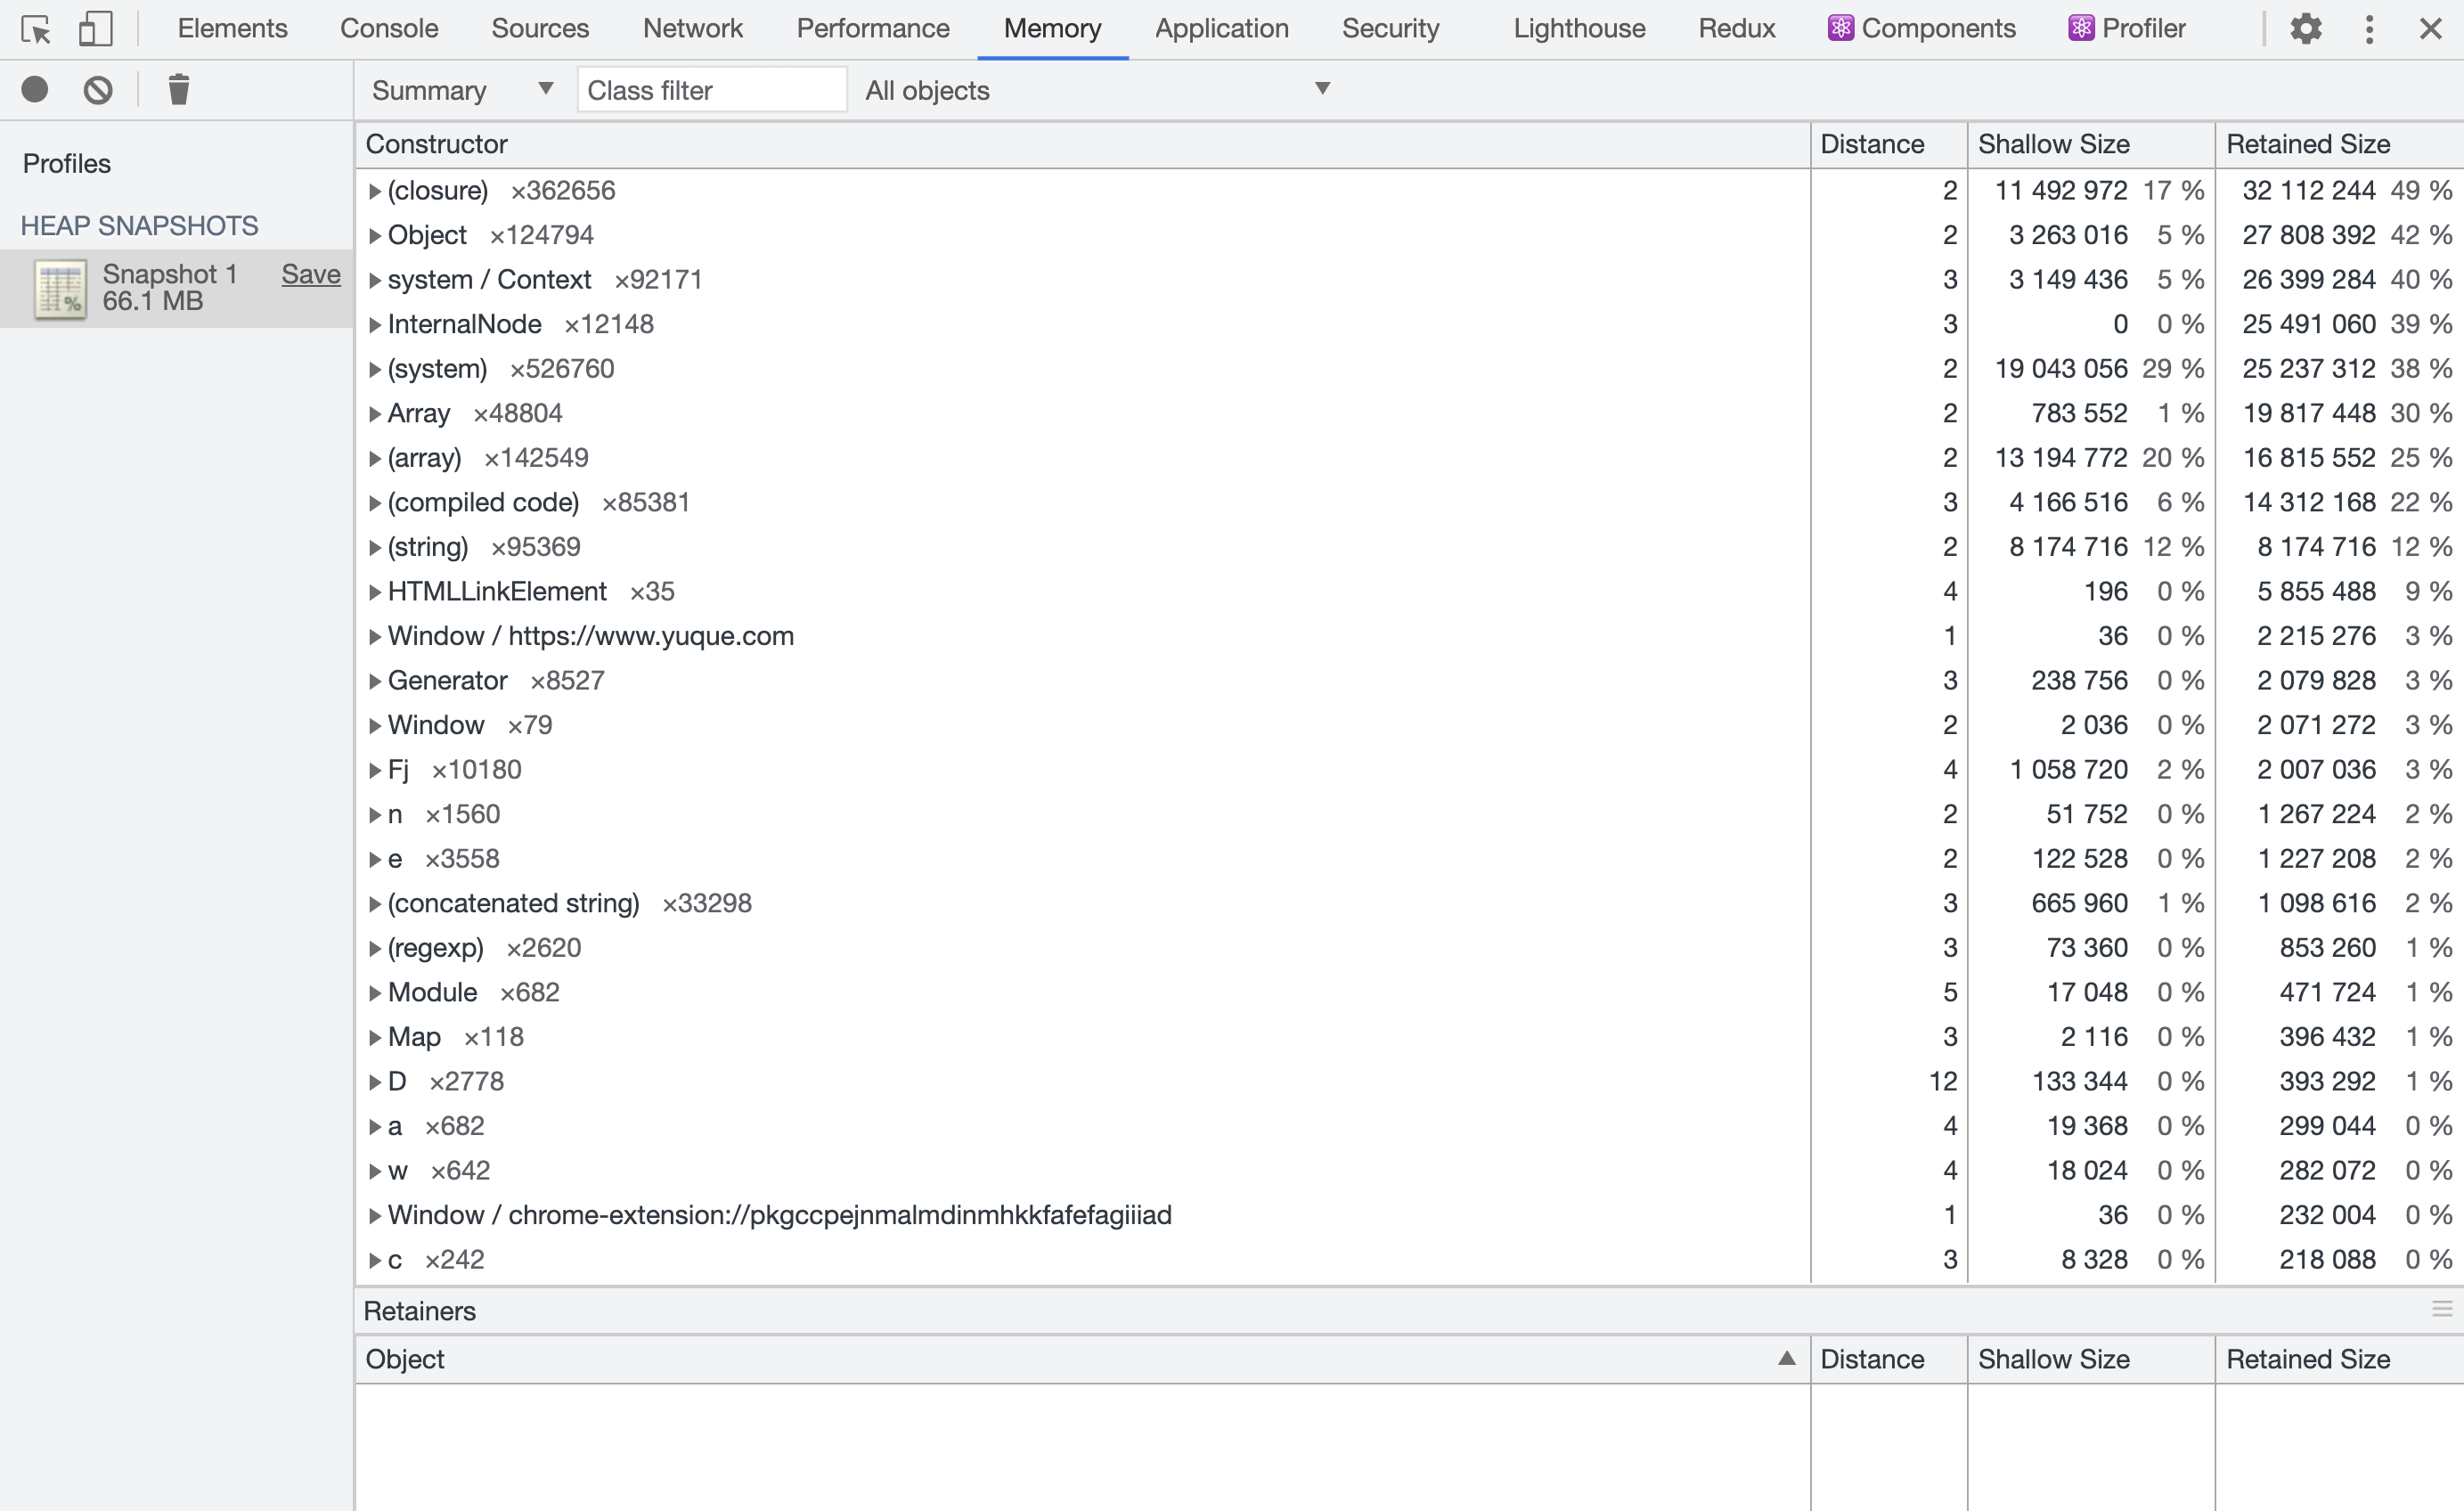Image resolution: width=2464 pixels, height=1511 pixels.
Task: Expand the (closure) constructor row
Action: tap(375, 191)
